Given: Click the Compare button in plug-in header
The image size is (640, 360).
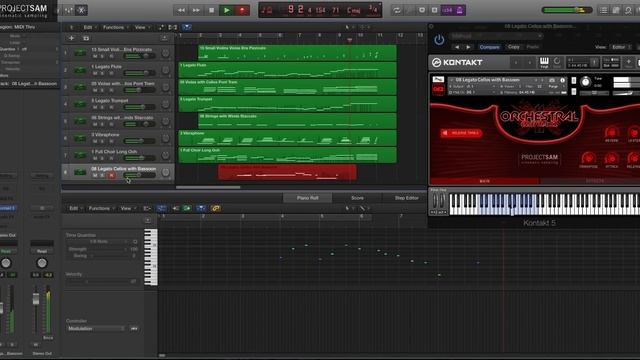Looking at the screenshot, I should pyautogui.click(x=489, y=47).
